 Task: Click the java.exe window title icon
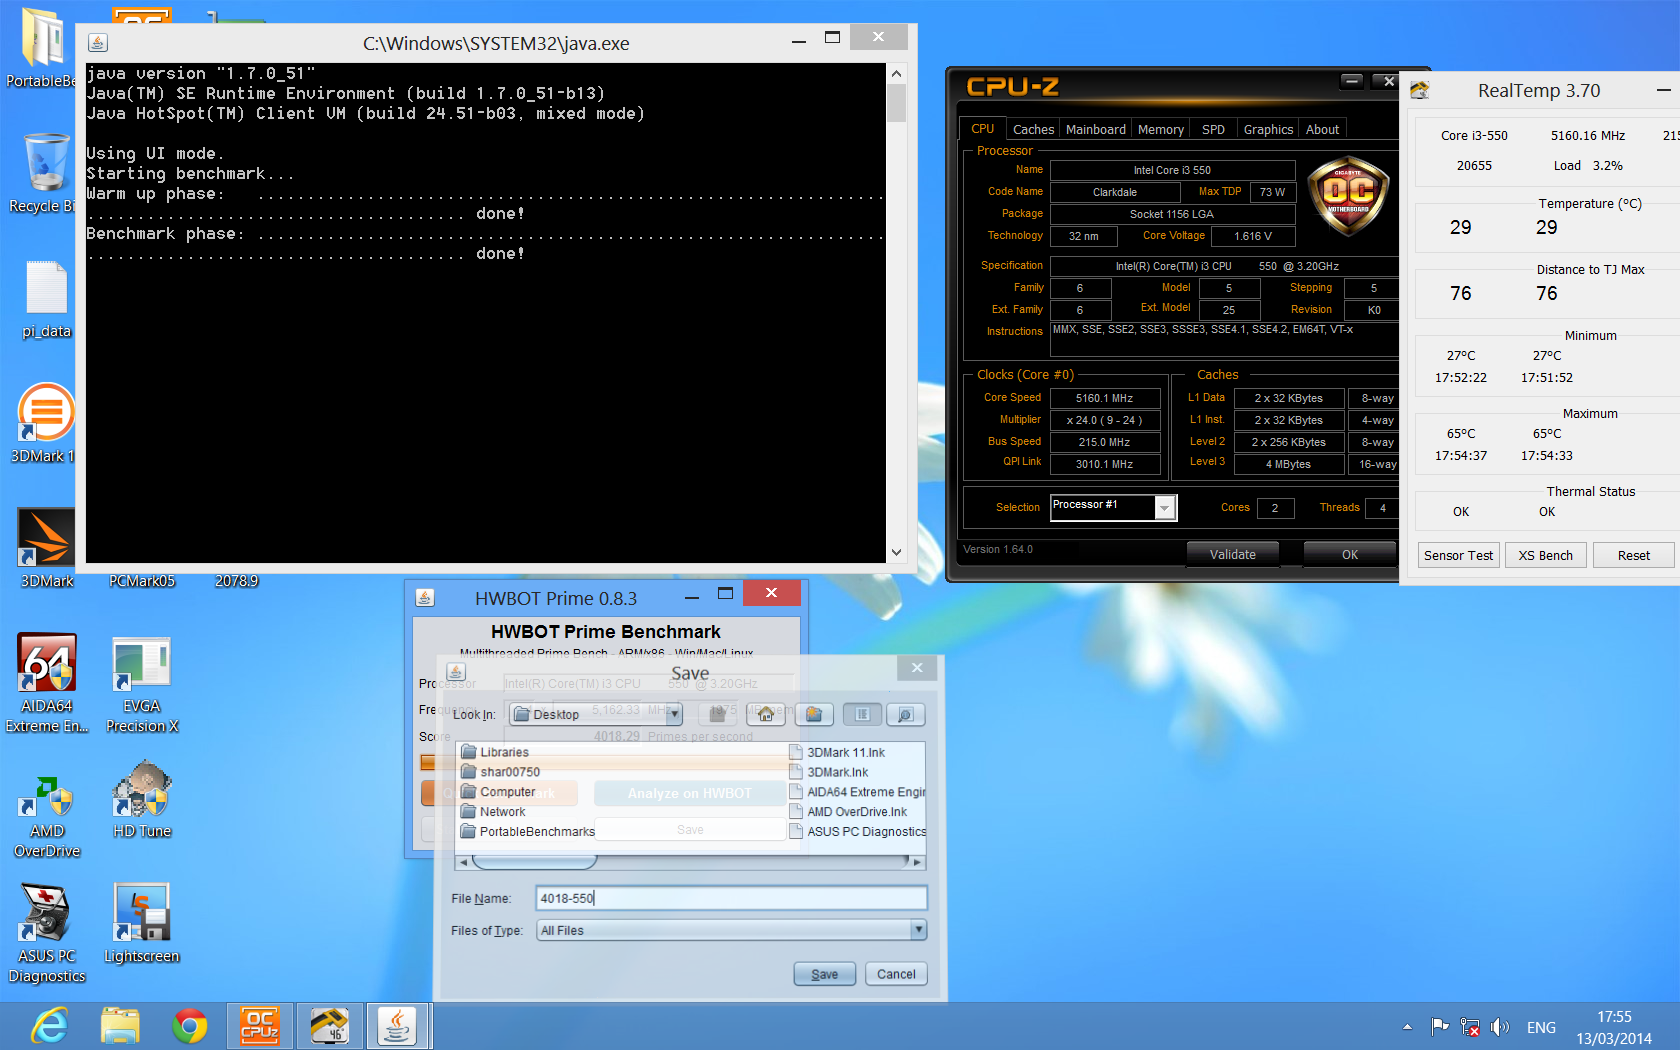pos(97,42)
